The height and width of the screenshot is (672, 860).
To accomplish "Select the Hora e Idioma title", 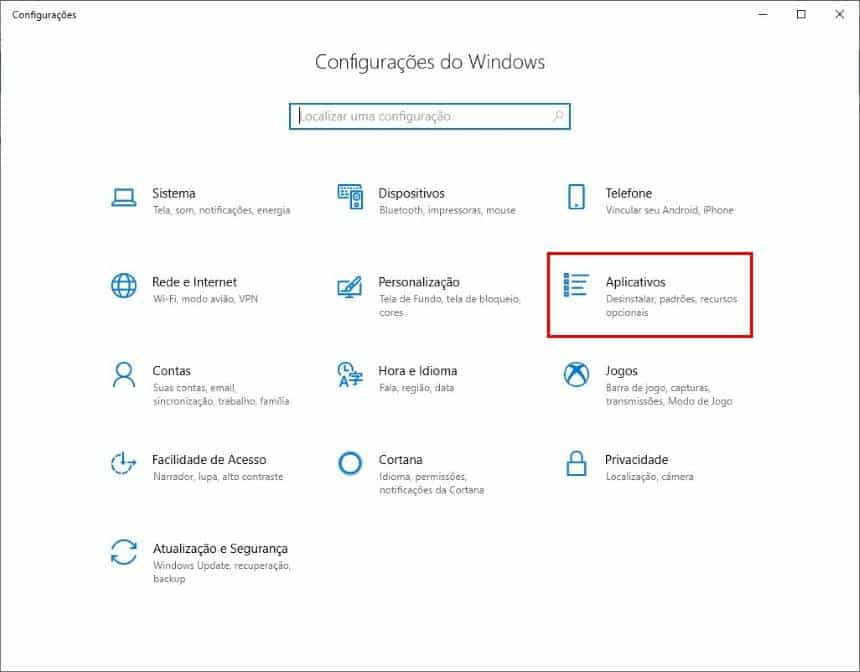I will point(418,371).
